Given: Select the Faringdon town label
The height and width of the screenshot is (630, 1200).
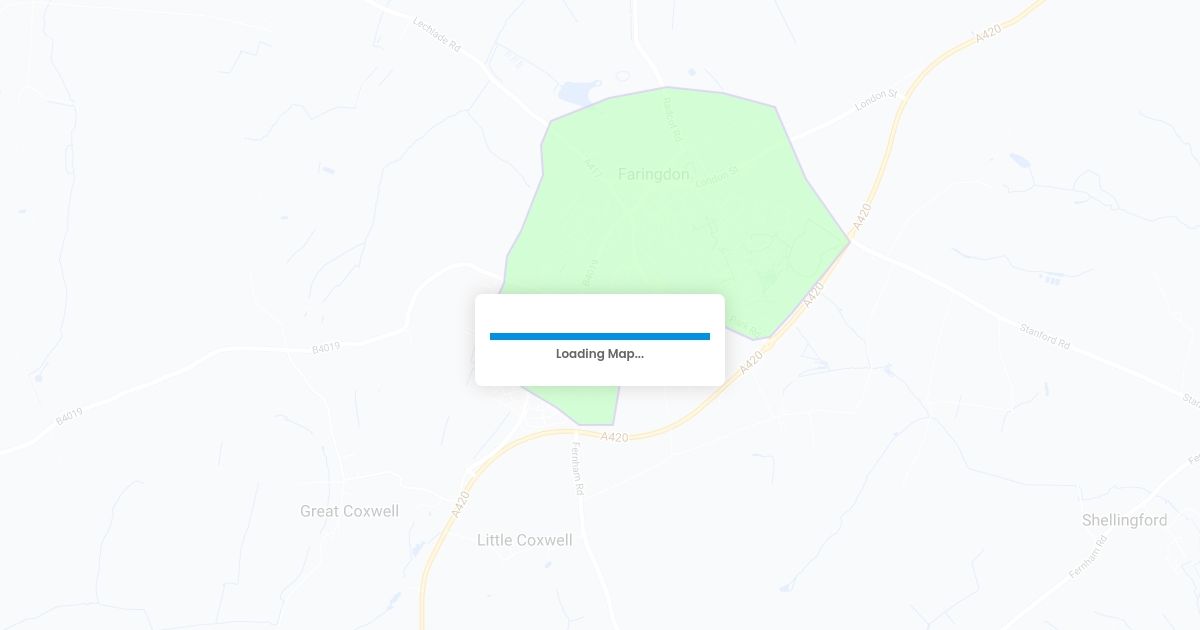Looking at the screenshot, I should point(654,174).
